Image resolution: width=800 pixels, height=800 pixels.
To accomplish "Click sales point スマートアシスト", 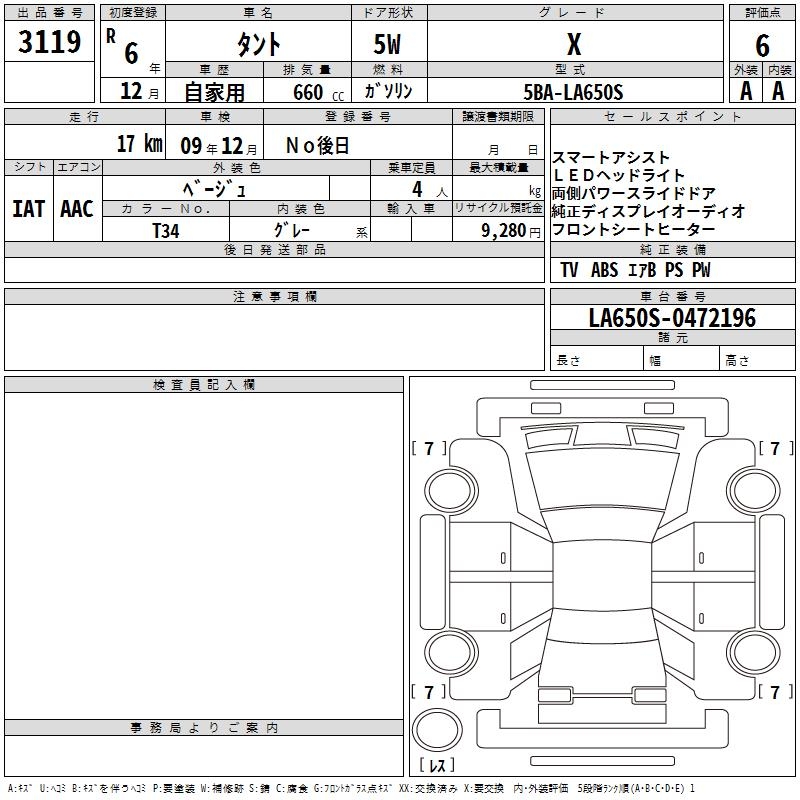I will click(x=611, y=158).
